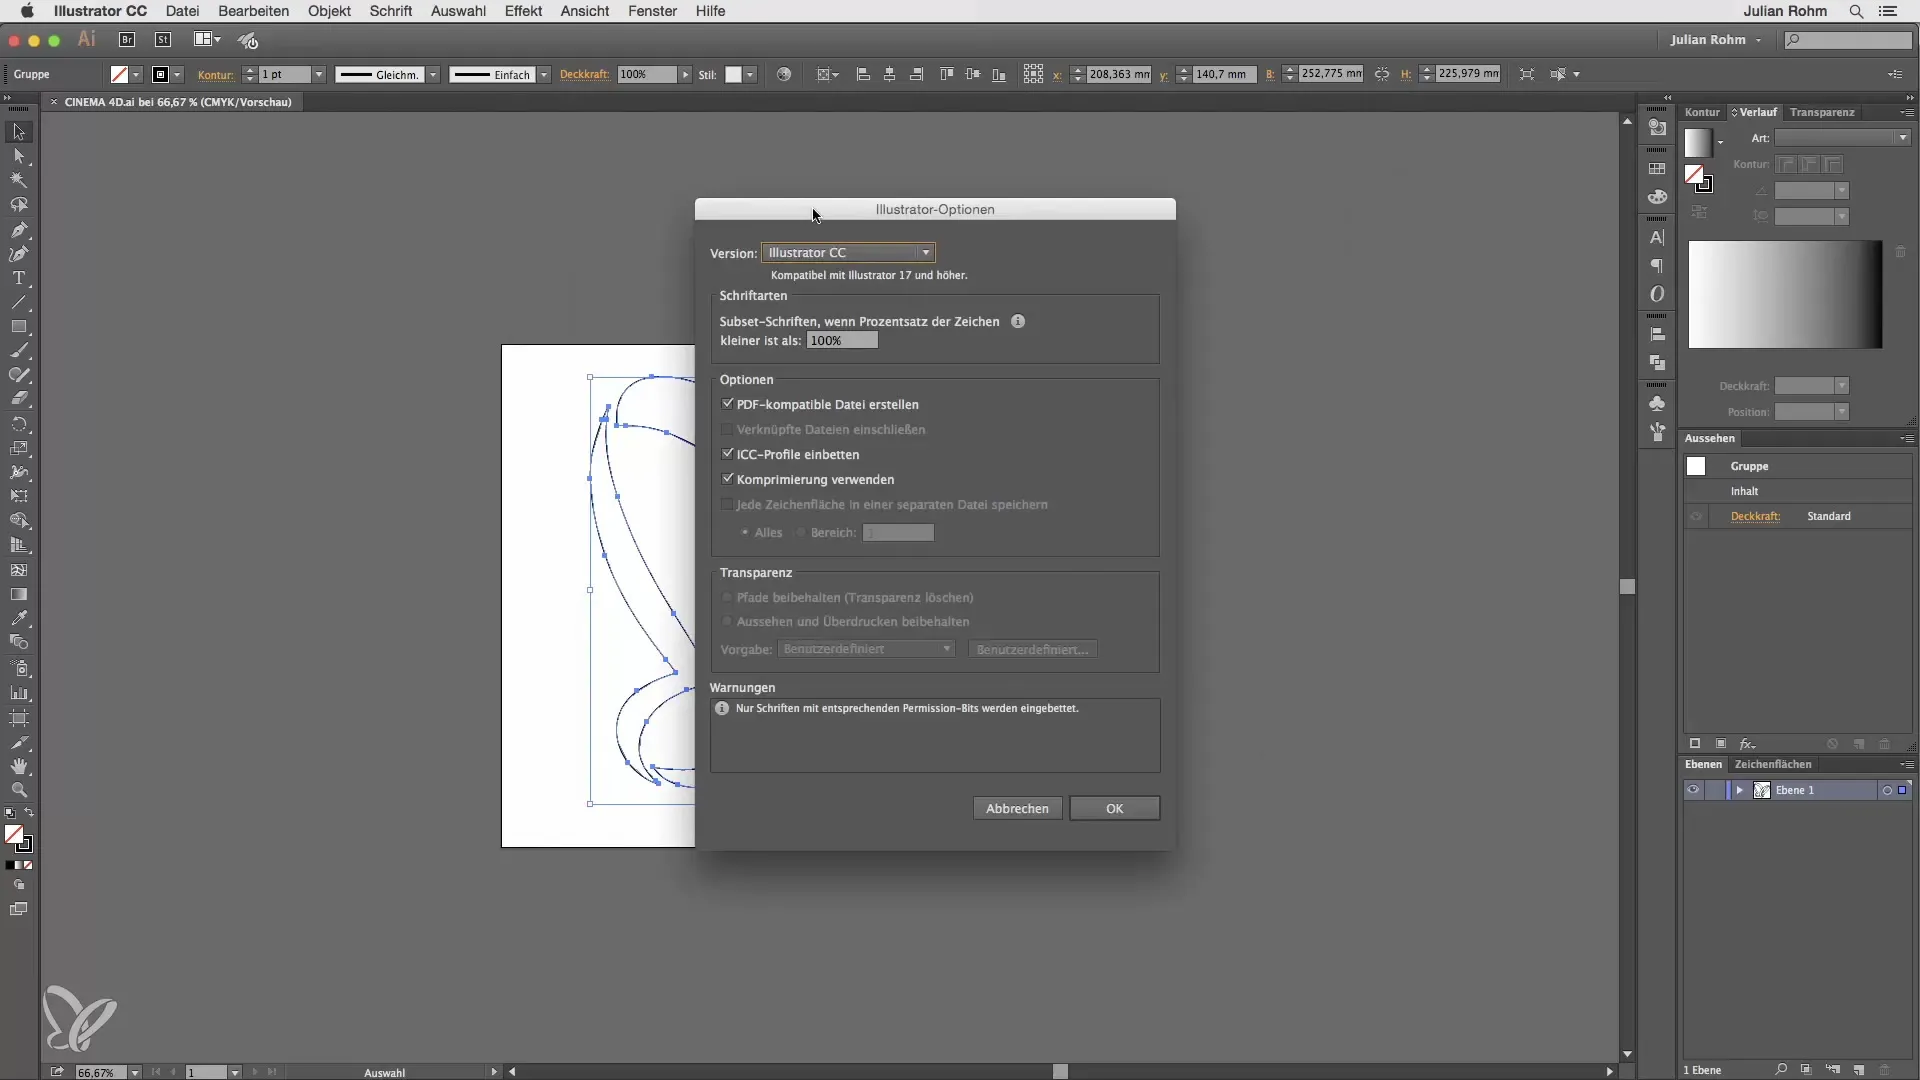
Task: Select the Eyedropper tool
Action: point(19,618)
